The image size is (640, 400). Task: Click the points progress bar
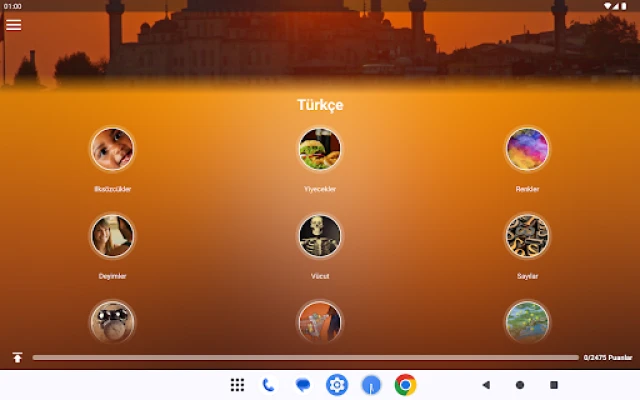(305, 357)
